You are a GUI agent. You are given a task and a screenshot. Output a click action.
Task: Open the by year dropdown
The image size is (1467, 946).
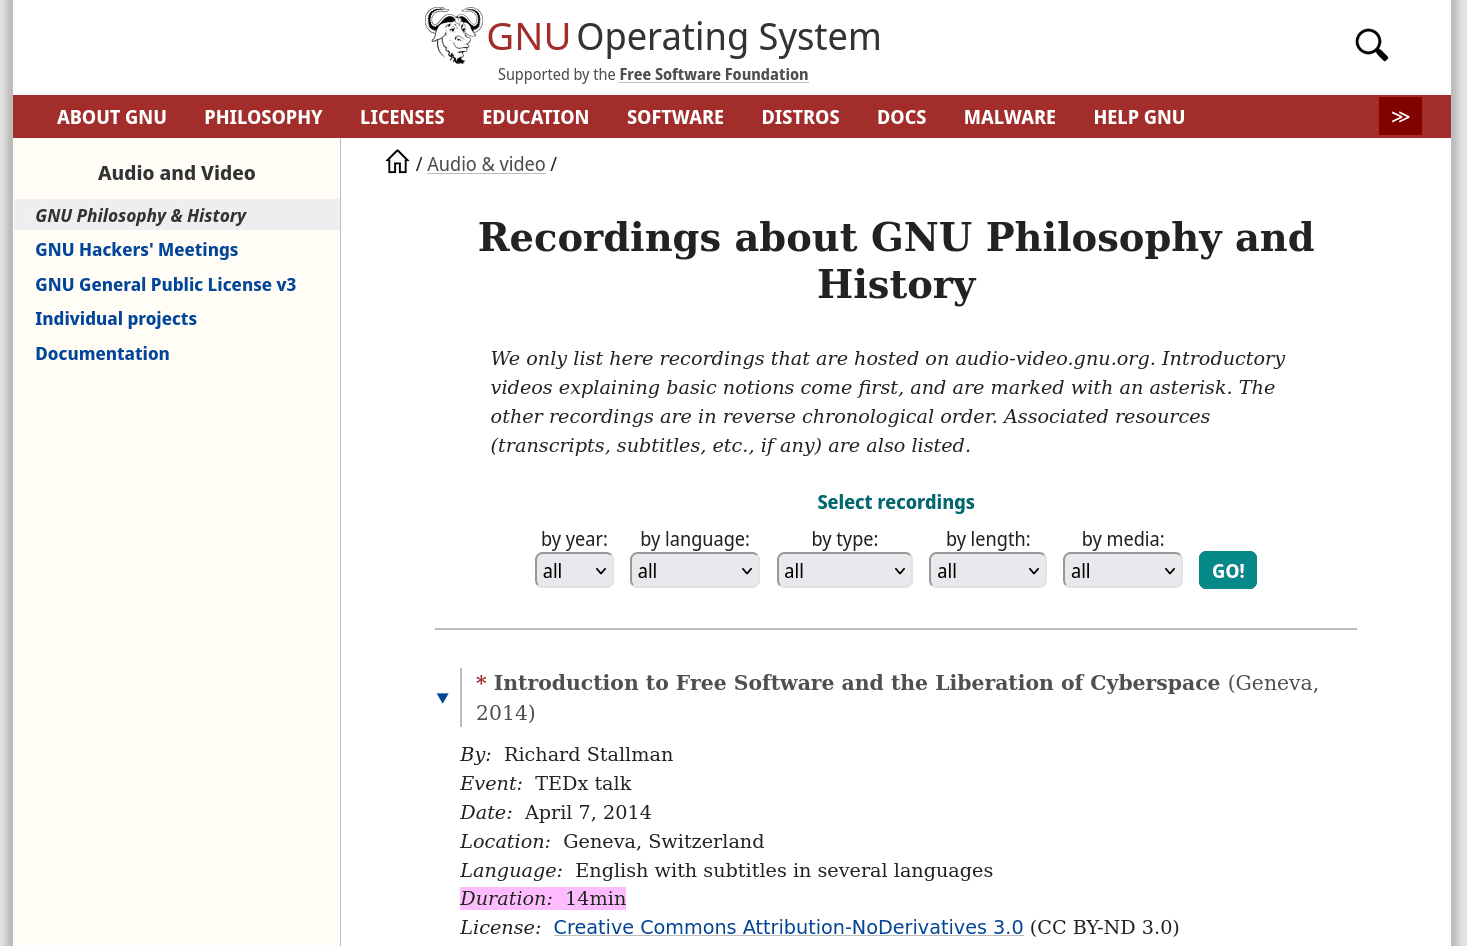point(574,571)
